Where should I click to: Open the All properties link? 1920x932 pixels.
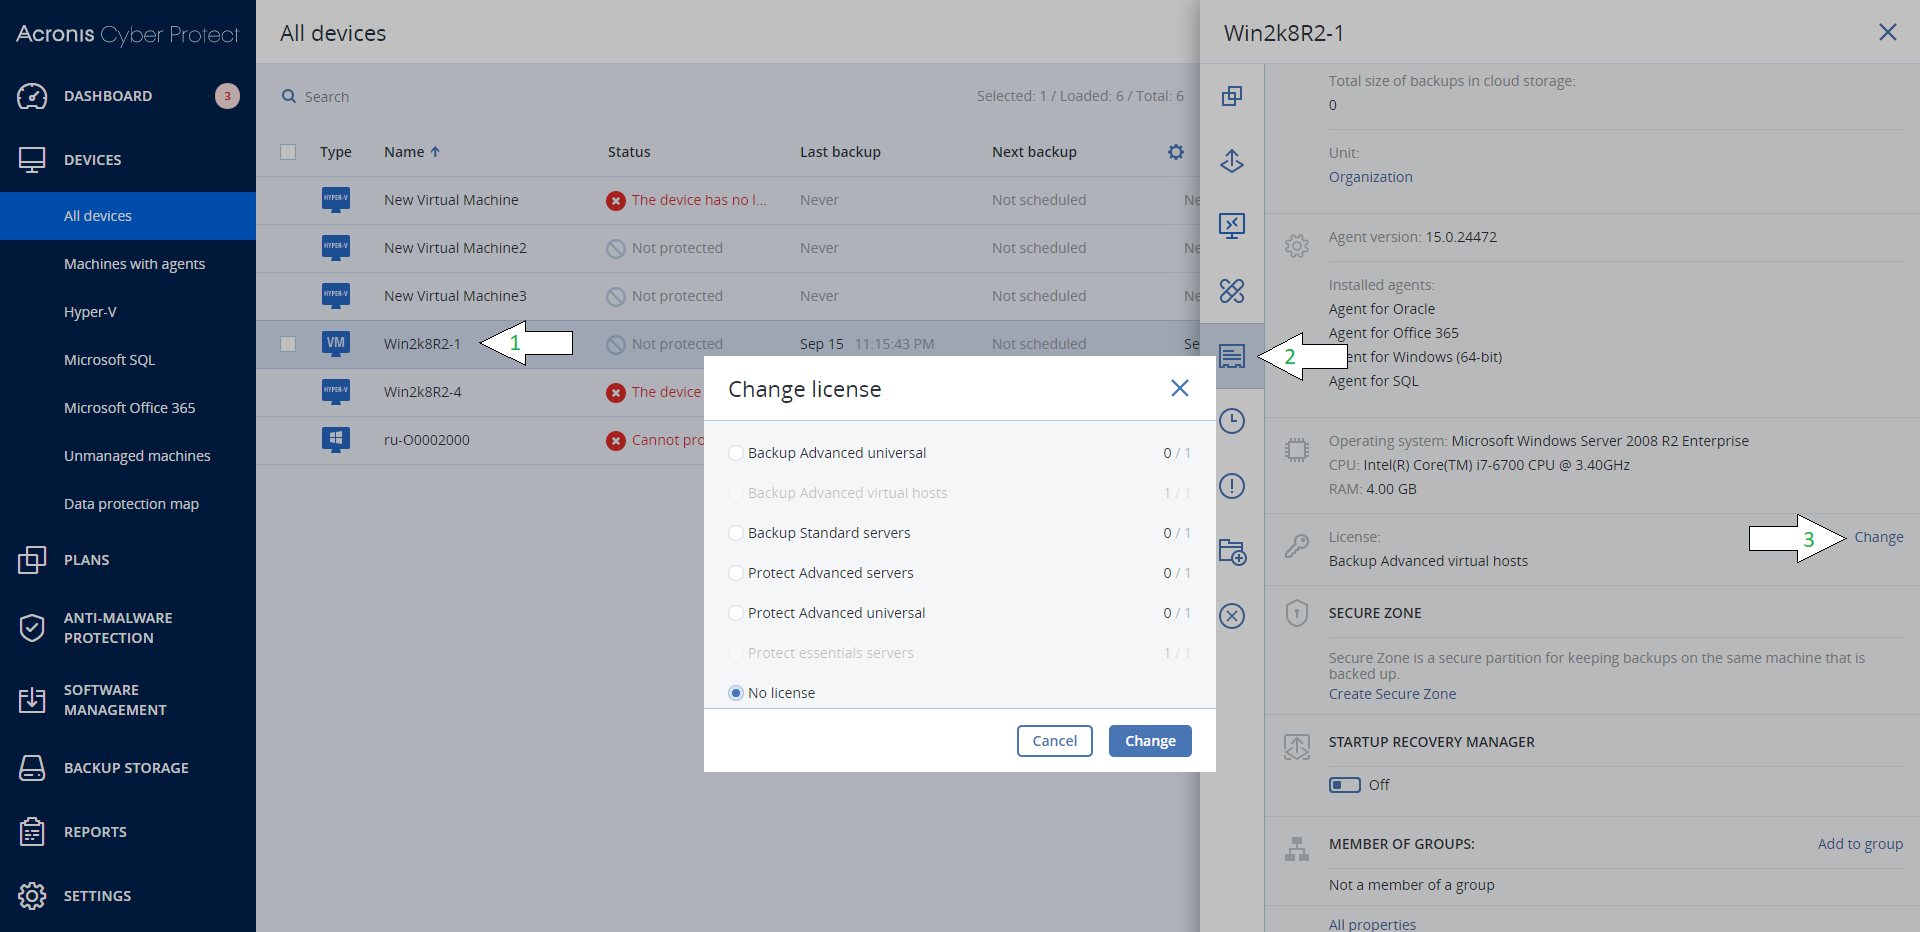point(1372,924)
